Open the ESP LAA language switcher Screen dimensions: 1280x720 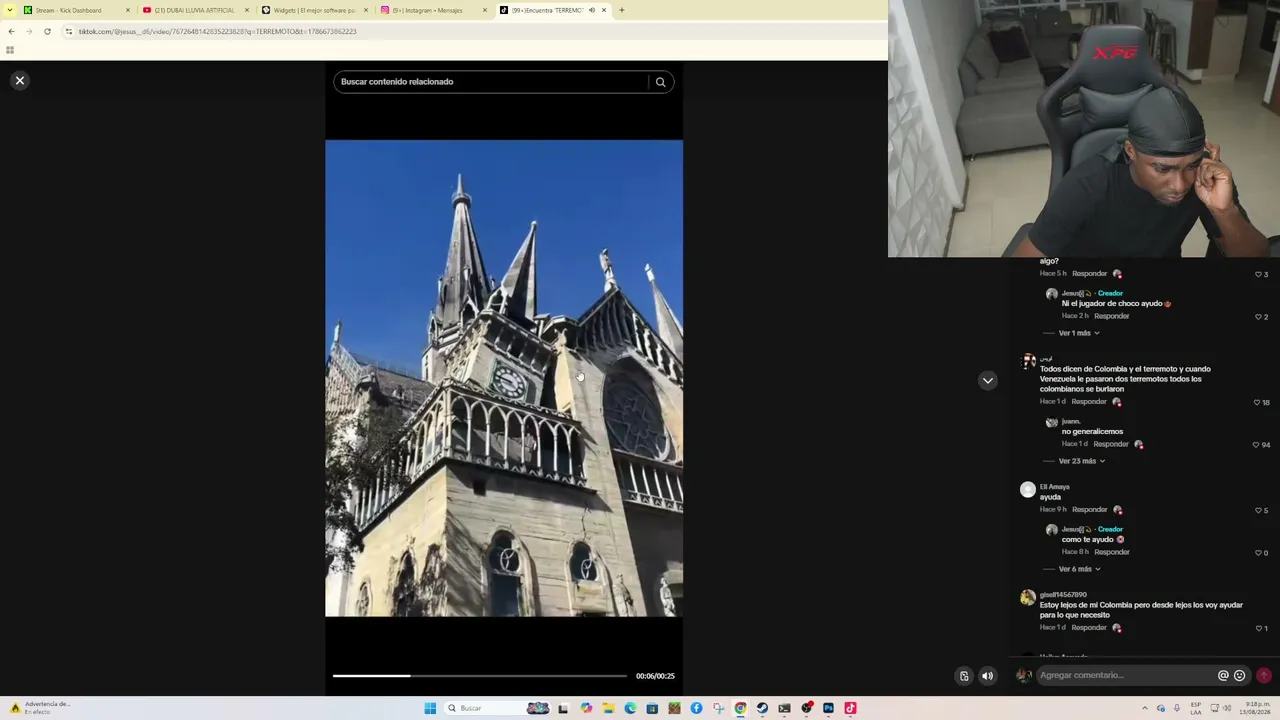pyautogui.click(x=1195, y=708)
